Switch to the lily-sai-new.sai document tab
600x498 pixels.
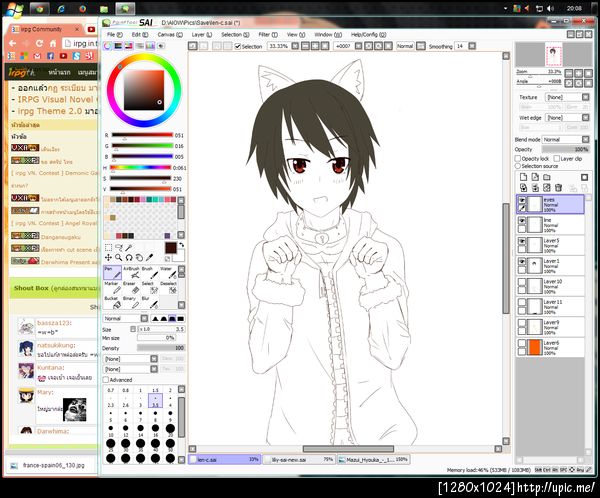(x=300, y=459)
